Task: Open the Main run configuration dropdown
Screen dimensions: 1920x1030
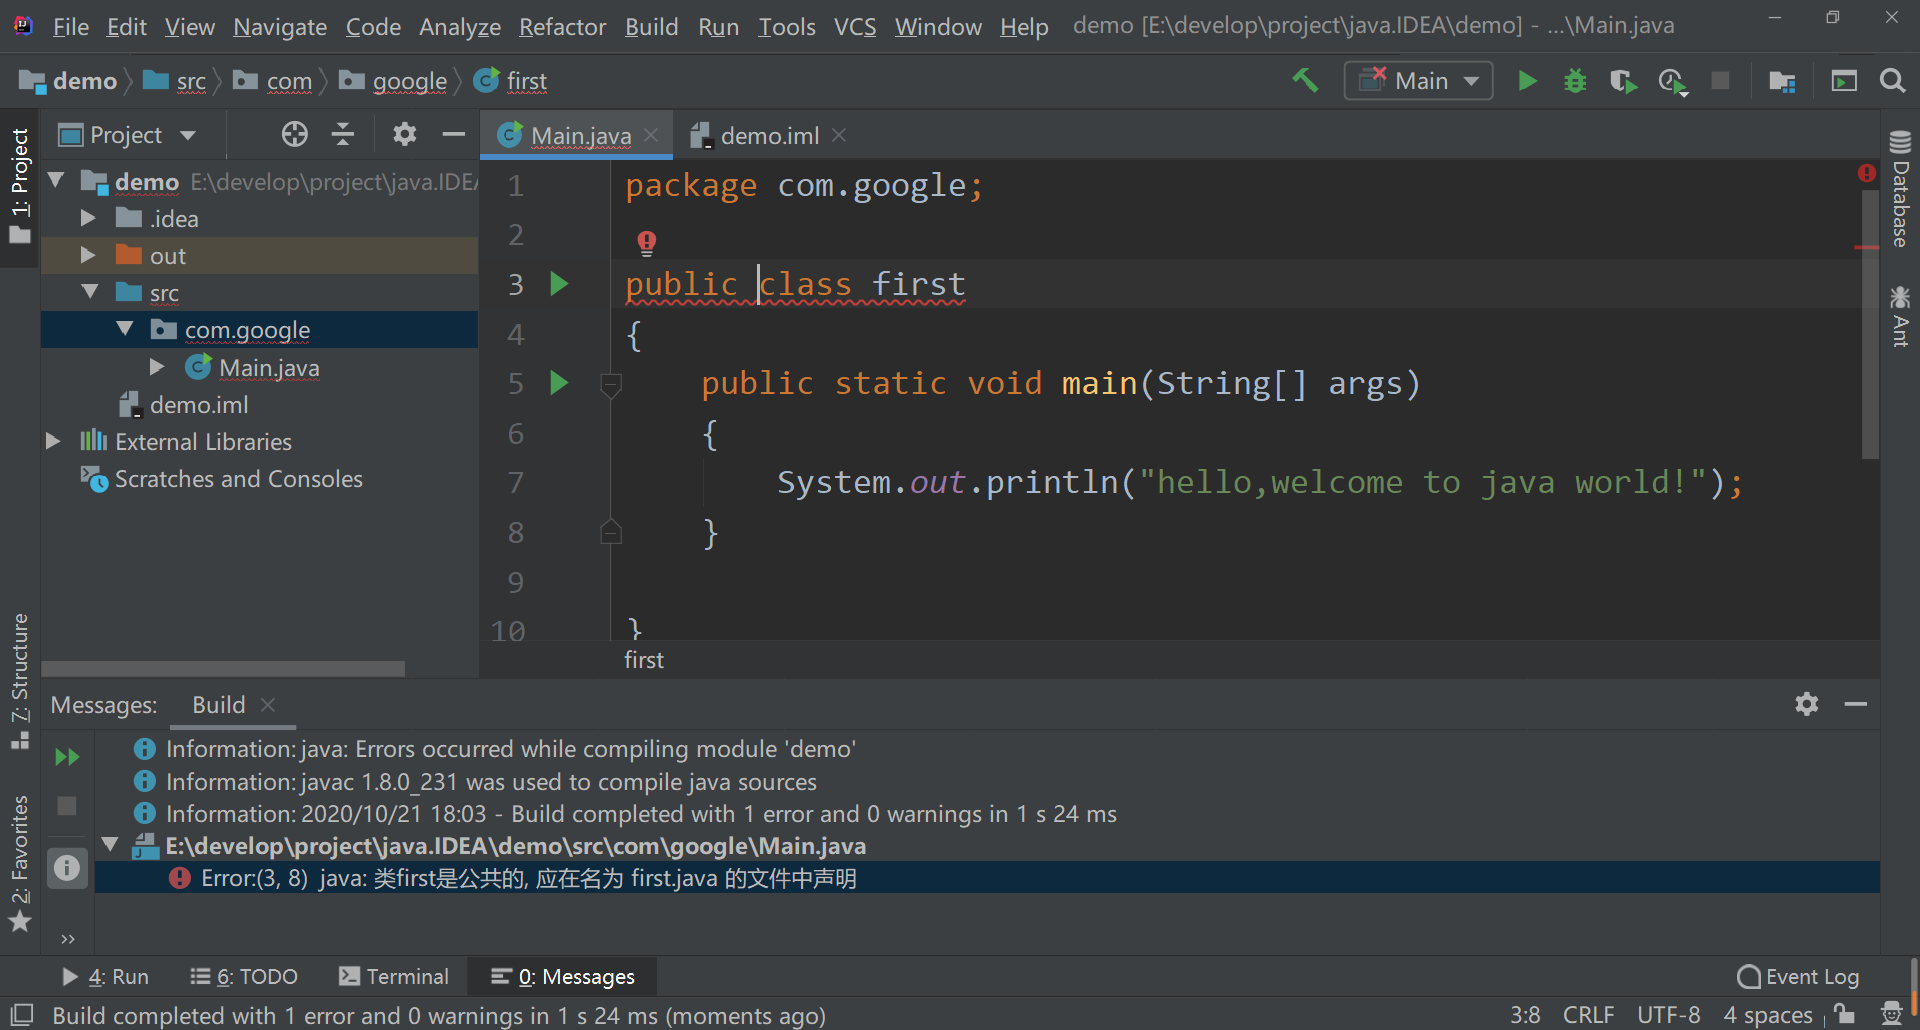Action: point(1419,81)
